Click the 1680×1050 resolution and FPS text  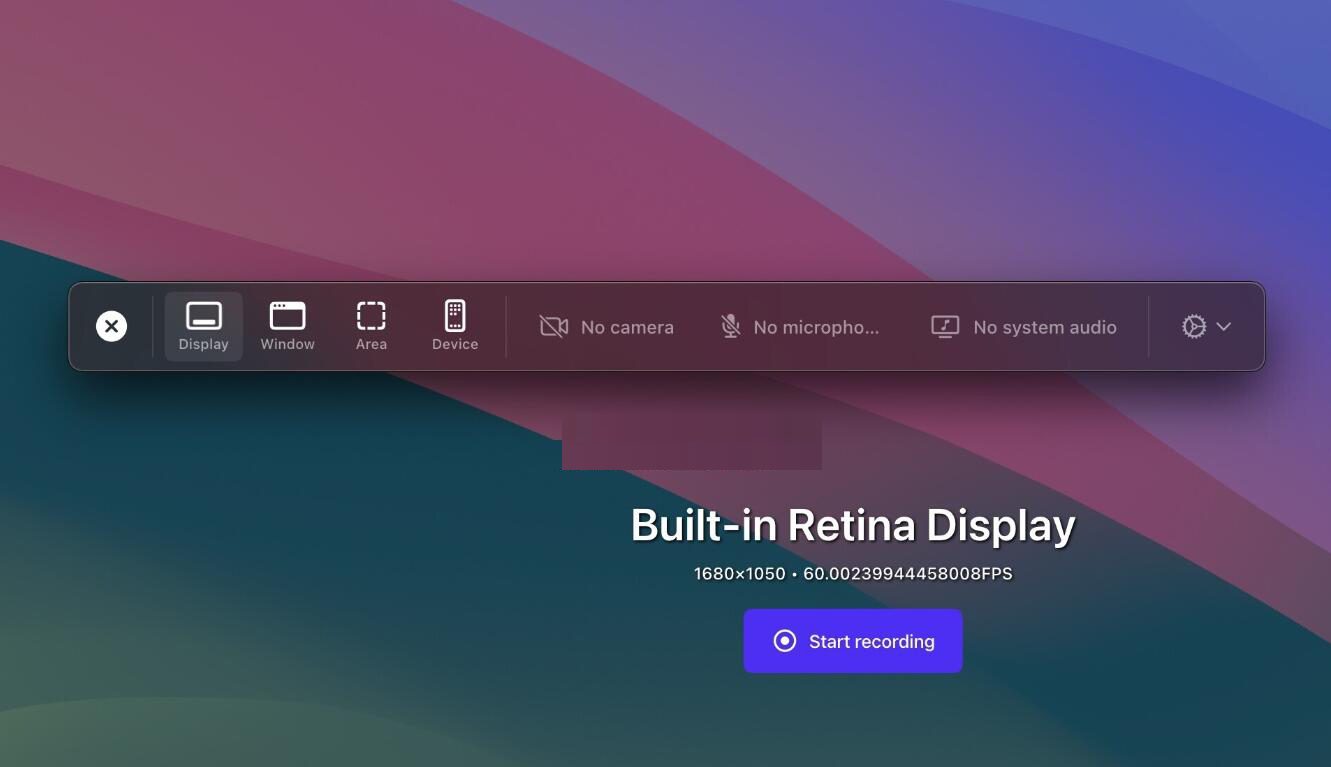click(853, 574)
